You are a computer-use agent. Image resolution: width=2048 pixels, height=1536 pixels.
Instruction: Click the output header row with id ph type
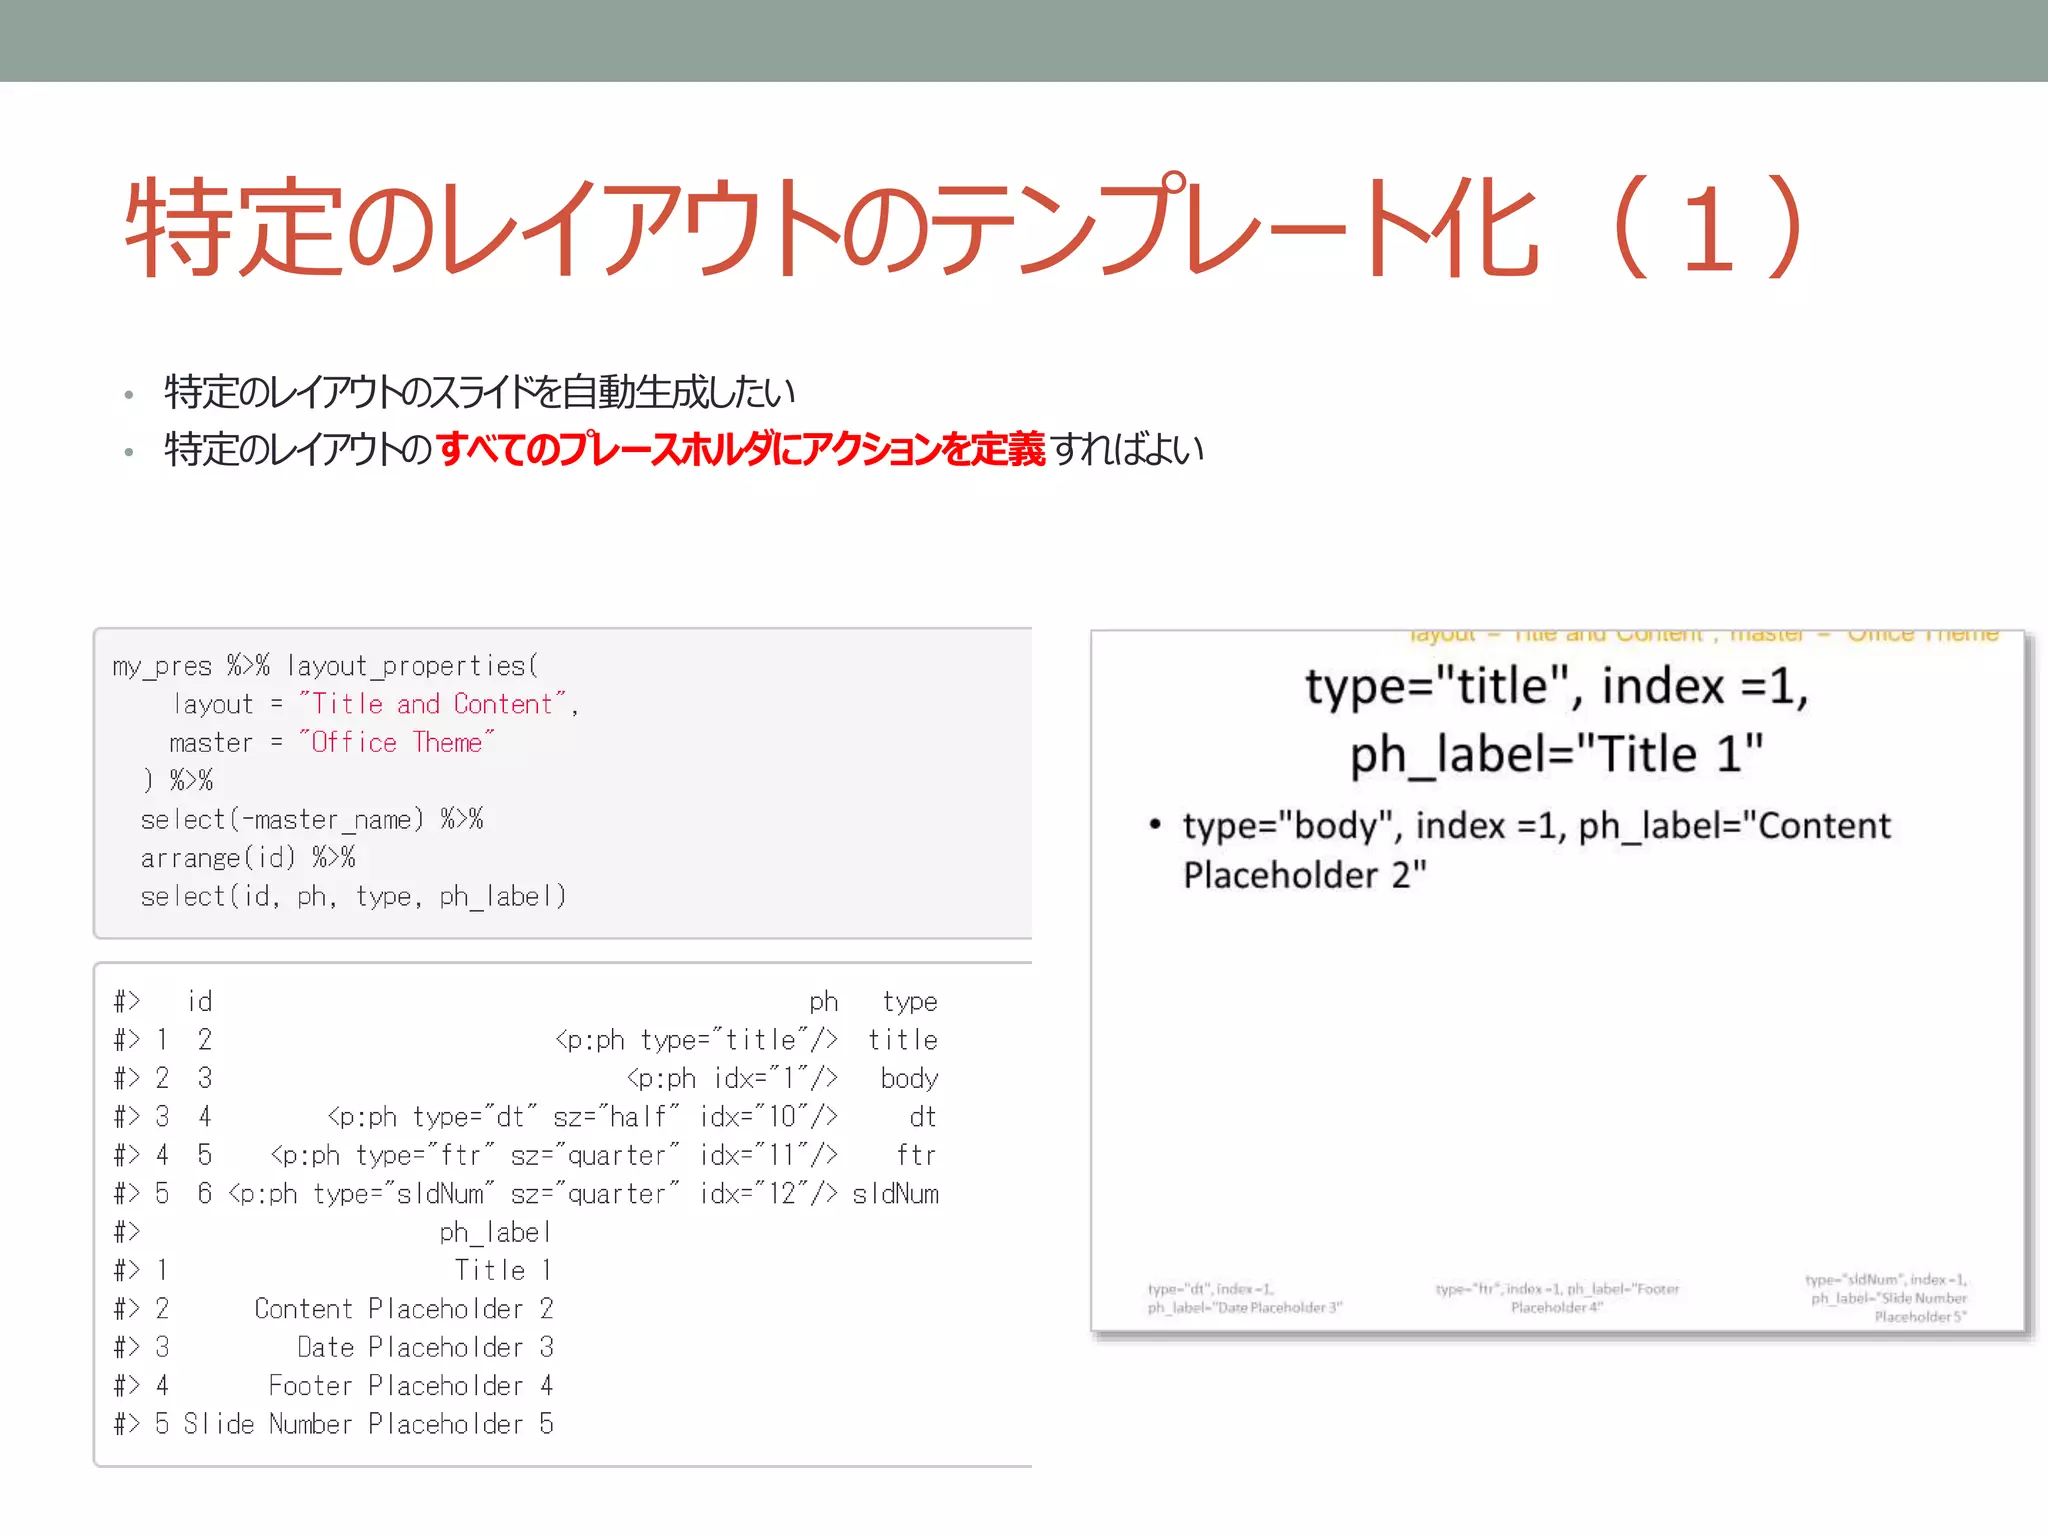(525, 1001)
